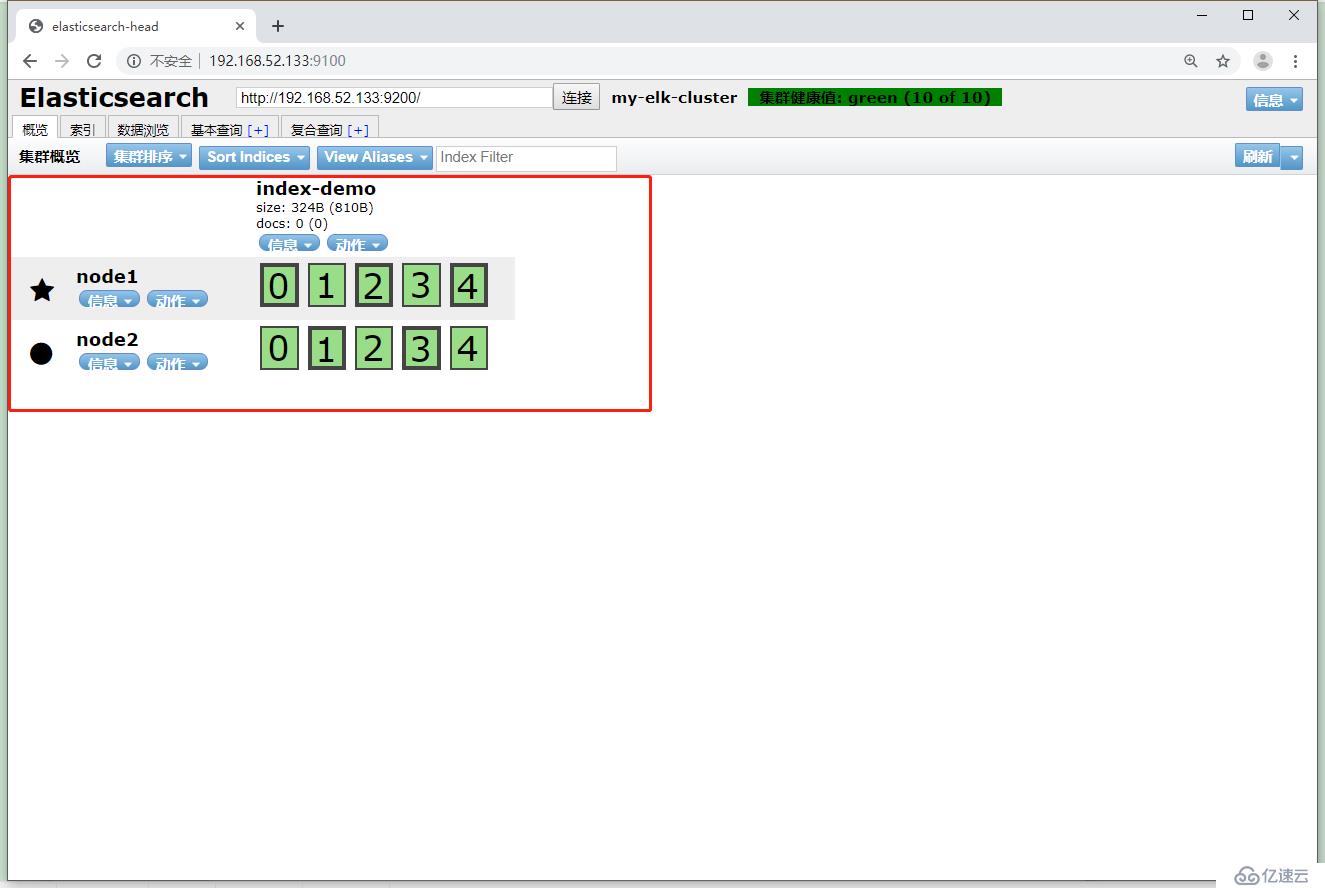Click the size: 324B (810B) text
The width and height of the screenshot is (1325, 888).
pyautogui.click(x=315, y=208)
